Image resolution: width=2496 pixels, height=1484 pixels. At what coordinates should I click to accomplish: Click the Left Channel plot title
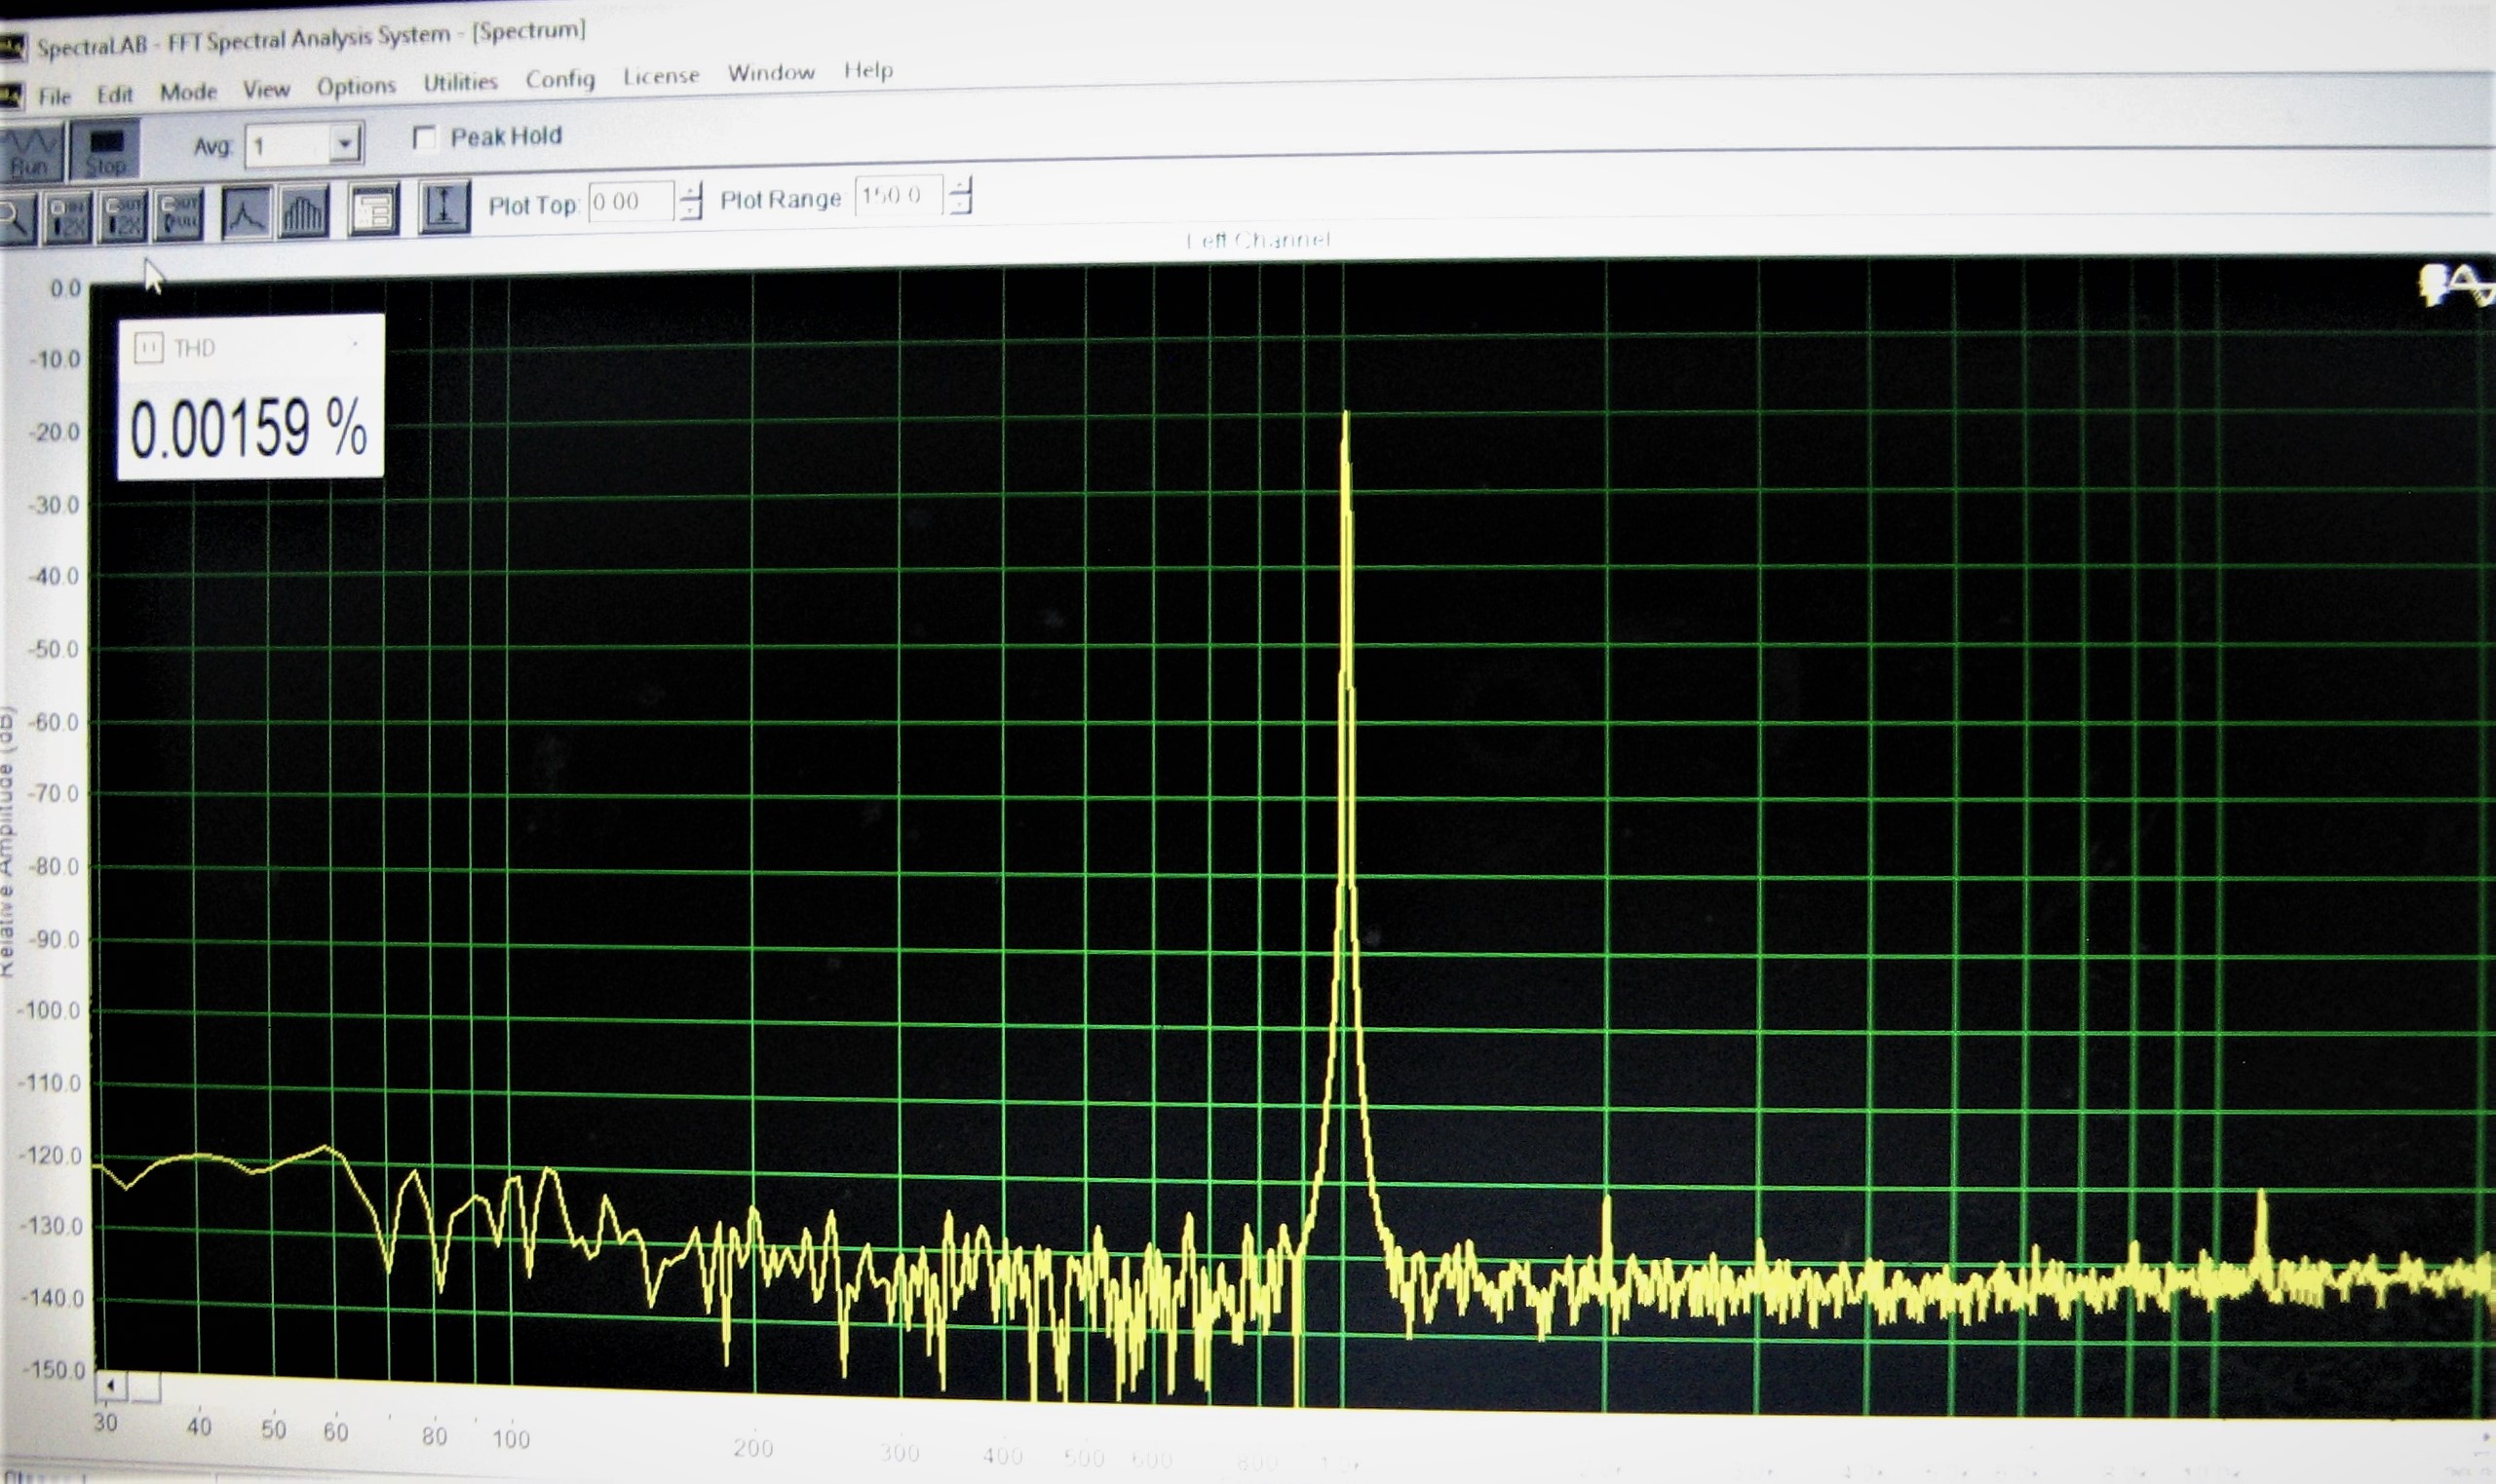pyautogui.click(x=1258, y=240)
